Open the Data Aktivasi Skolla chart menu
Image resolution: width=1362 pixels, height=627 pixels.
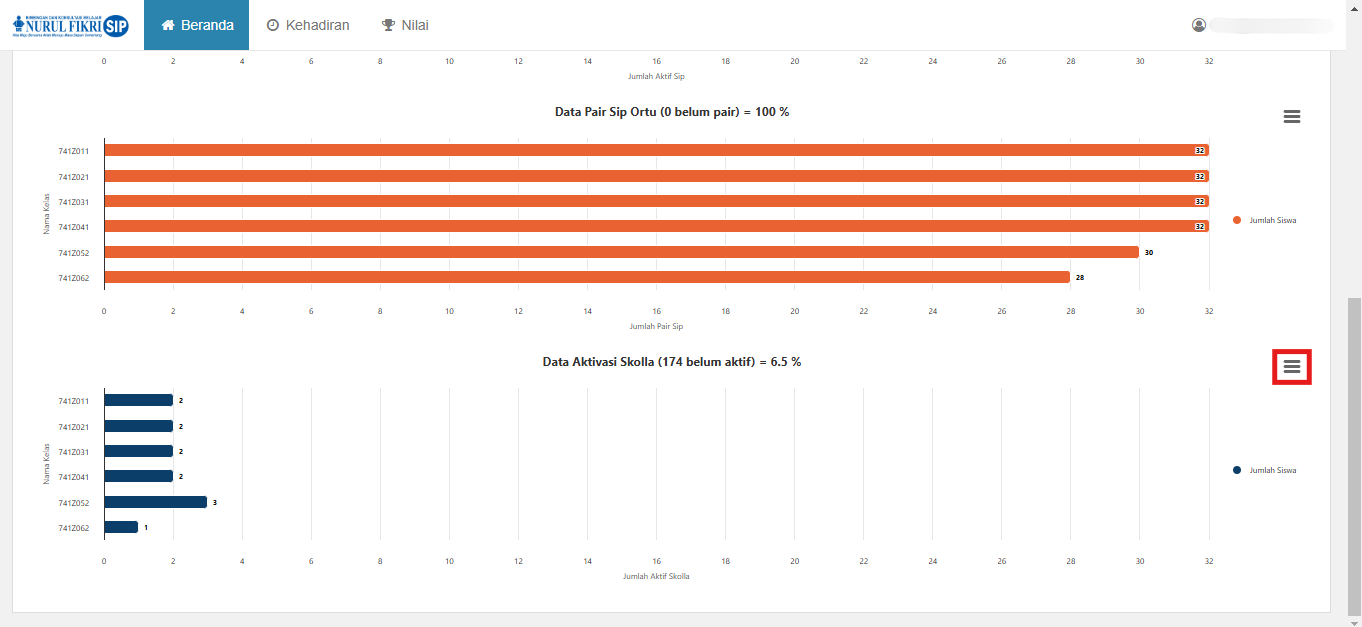1291,367
